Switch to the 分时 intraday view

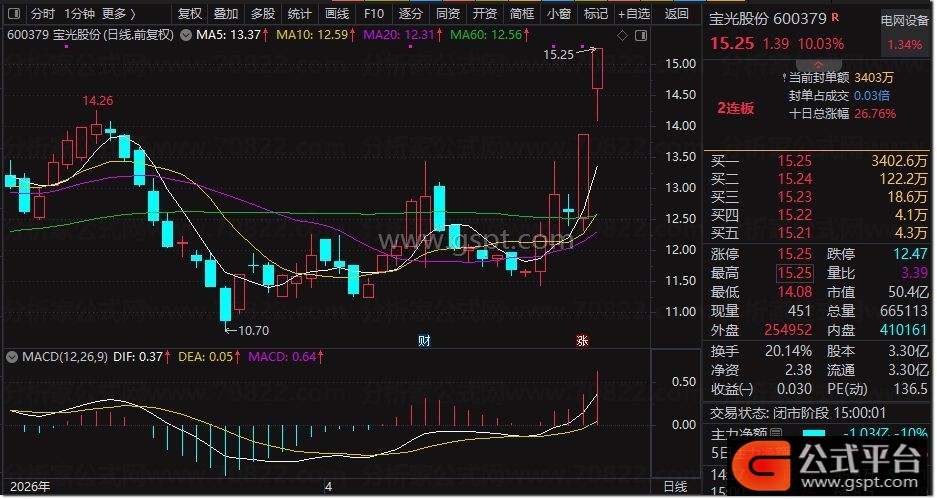click(43, 14)
